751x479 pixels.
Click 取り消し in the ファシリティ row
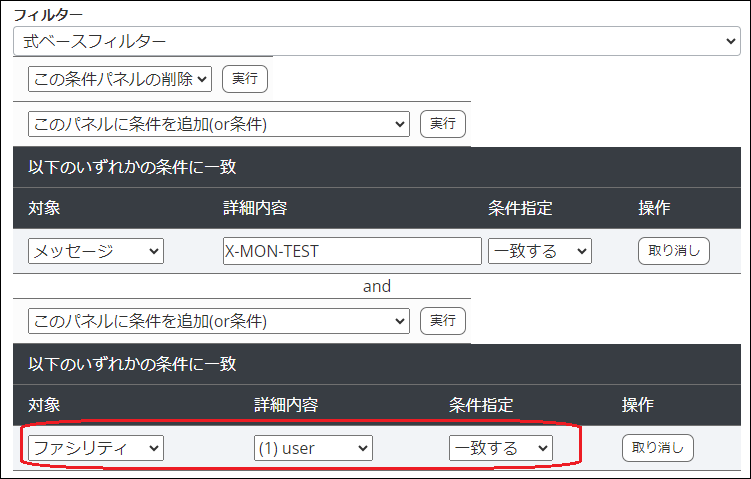point(657,448)
